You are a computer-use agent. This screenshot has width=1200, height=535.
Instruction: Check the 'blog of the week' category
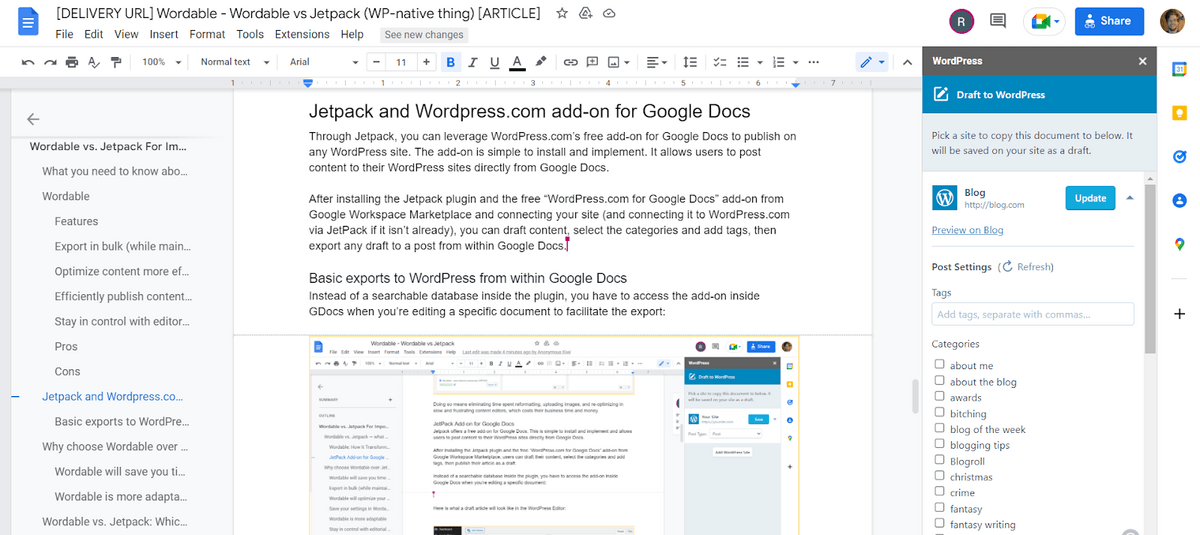coord(939,429)
